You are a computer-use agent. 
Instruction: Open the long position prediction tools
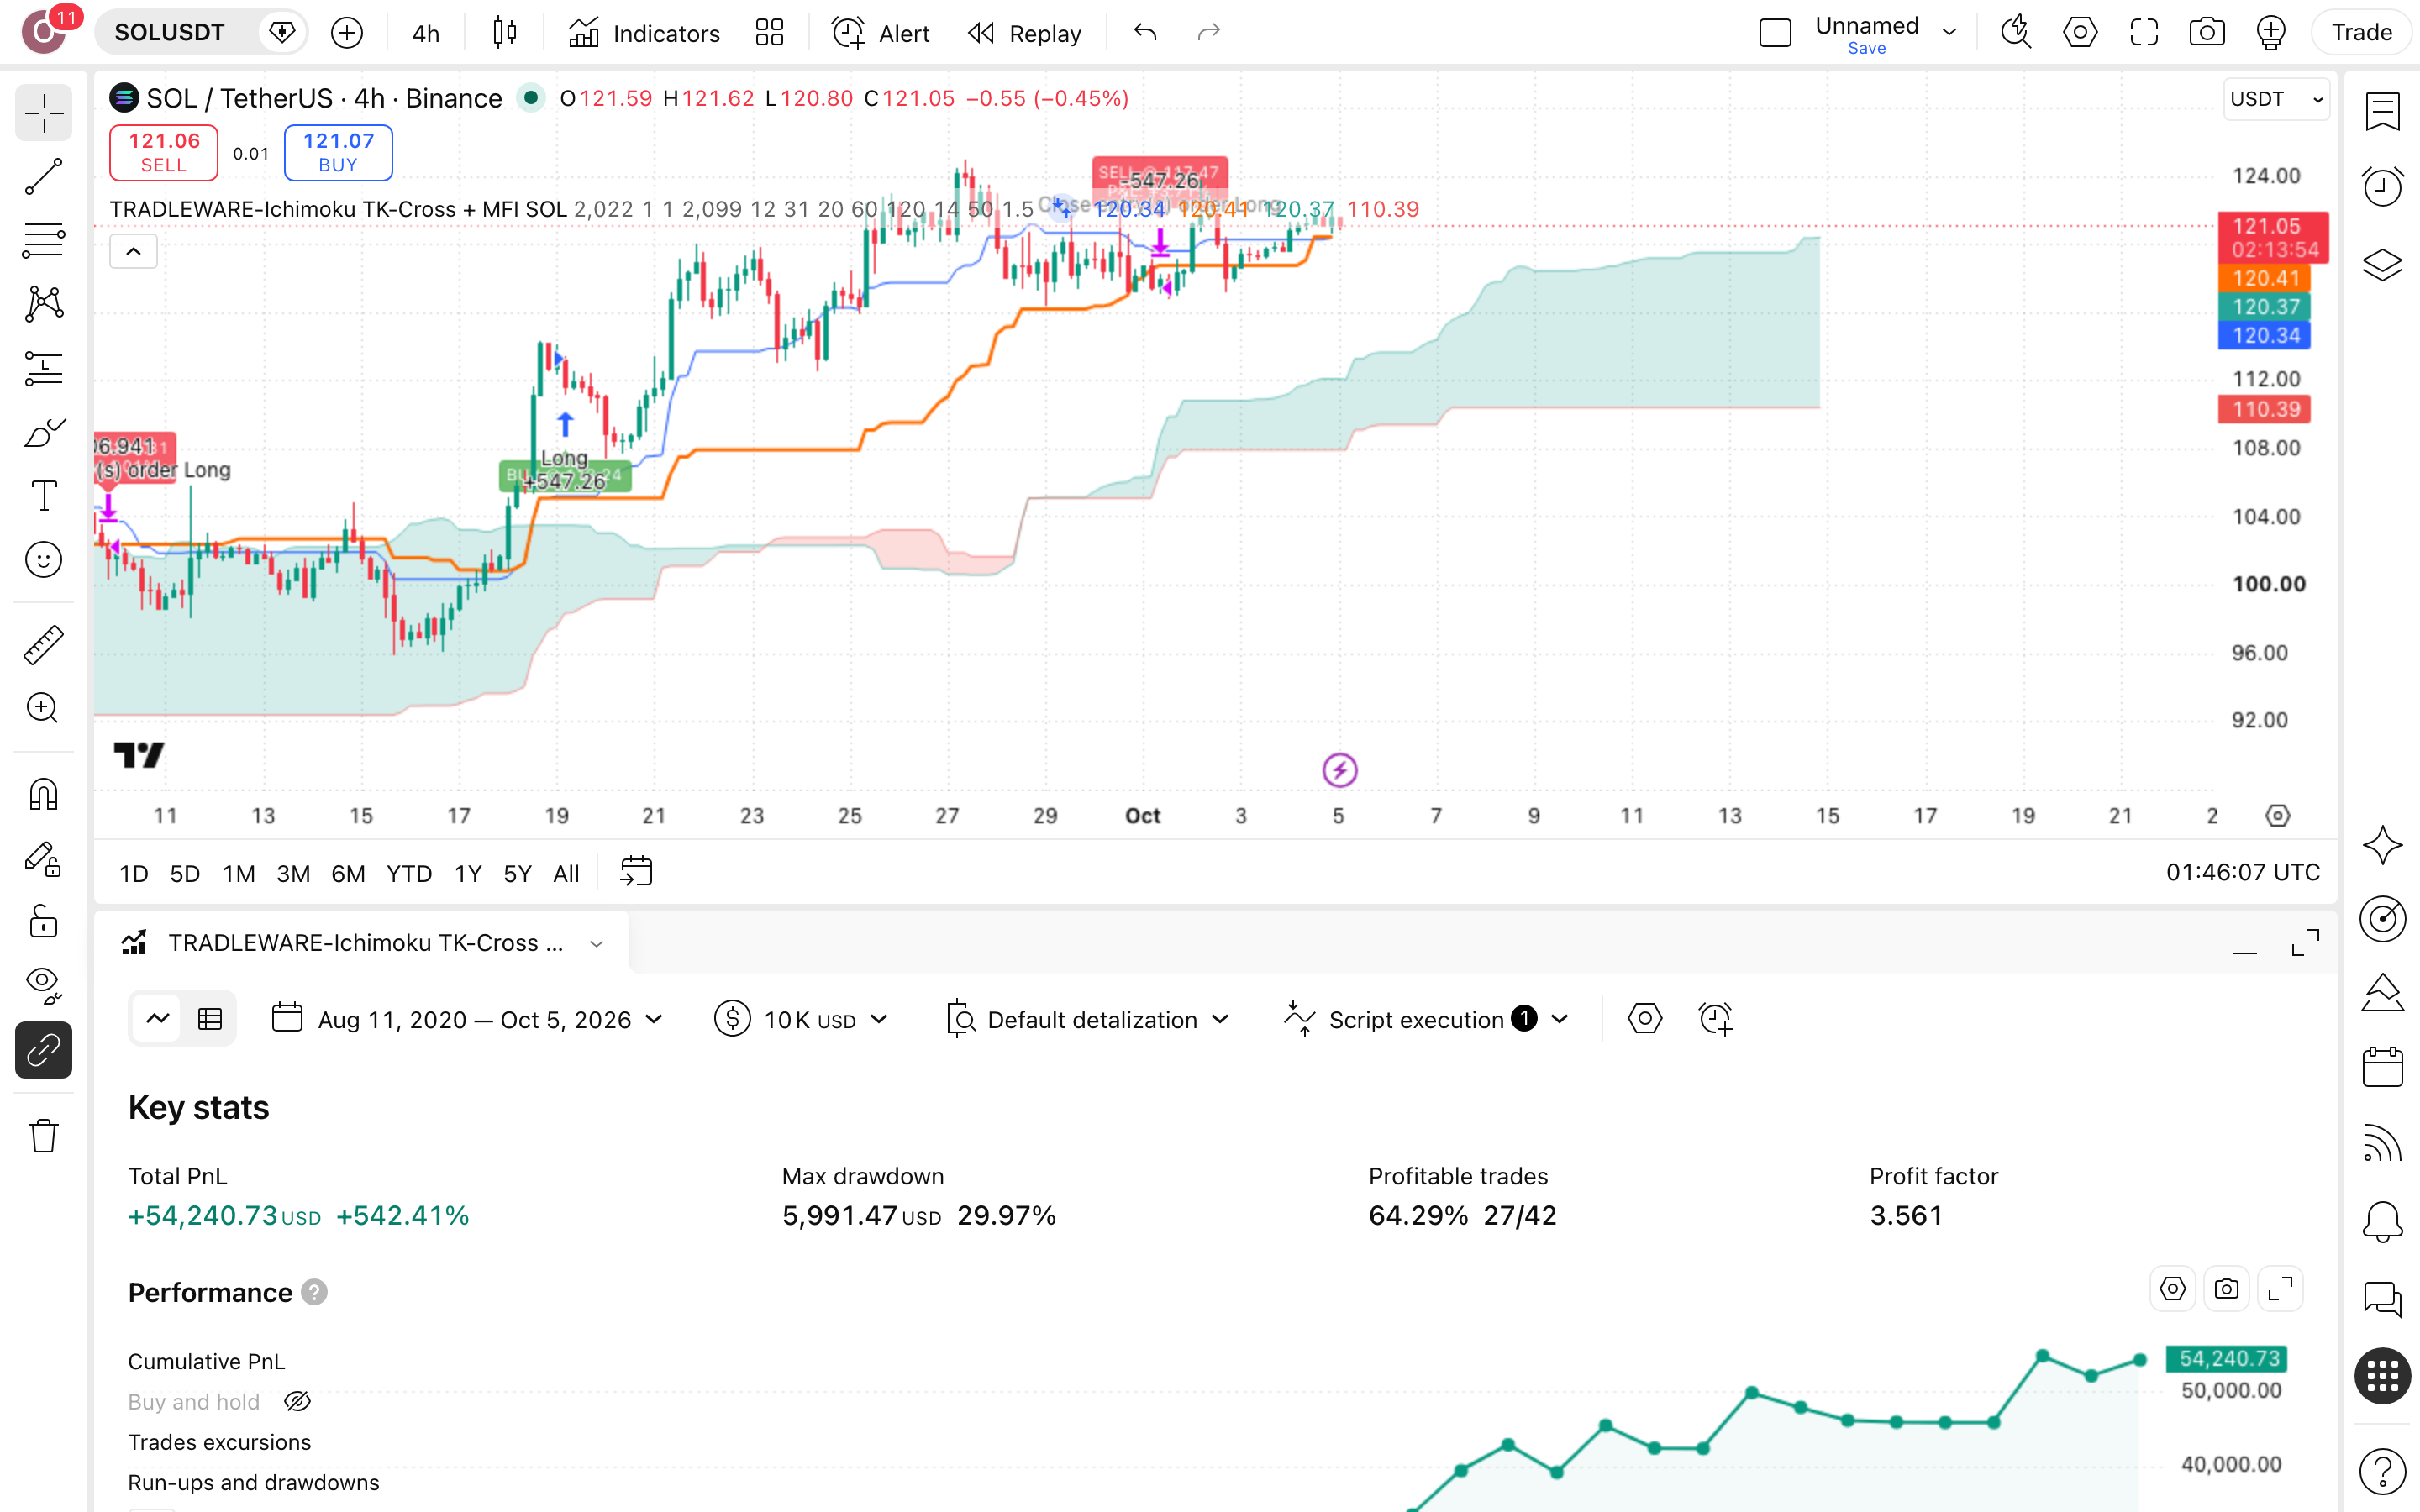pyautogui.click(x=43, y=369)
